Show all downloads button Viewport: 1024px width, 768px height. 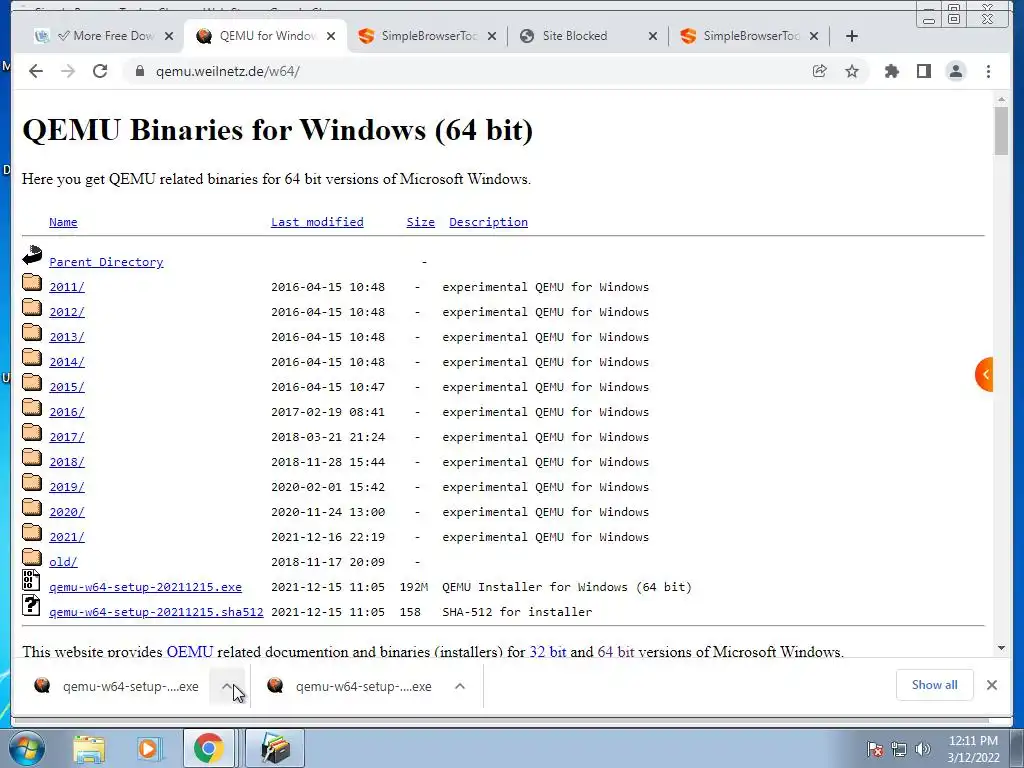point(935,685)
